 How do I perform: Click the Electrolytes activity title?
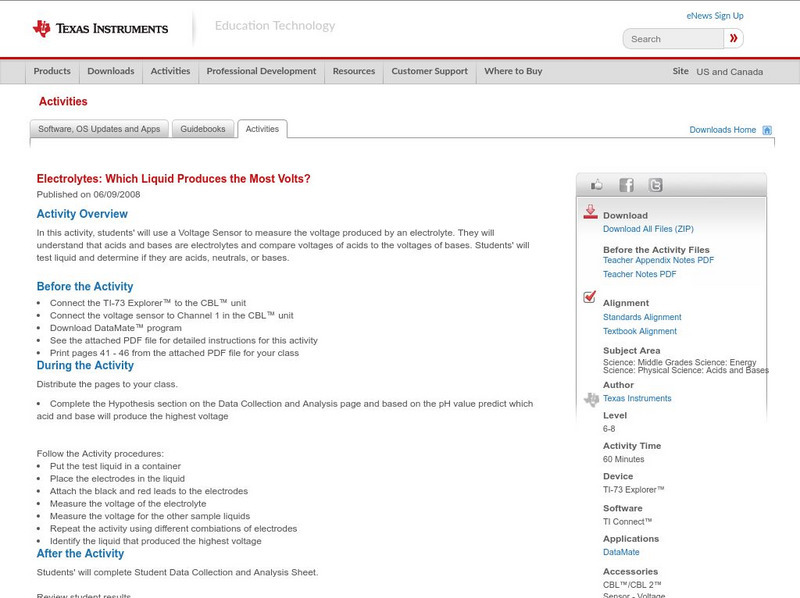[x=173, y=179]
